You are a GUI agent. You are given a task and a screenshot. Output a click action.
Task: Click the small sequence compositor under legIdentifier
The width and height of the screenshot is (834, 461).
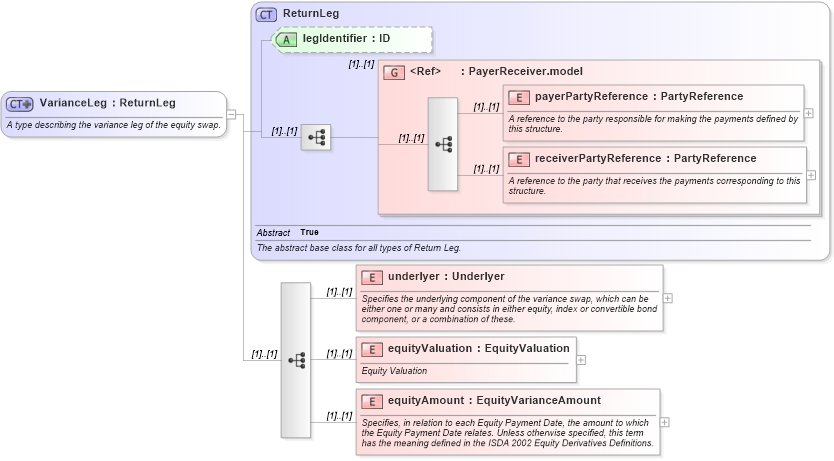[x=316, y=137]
